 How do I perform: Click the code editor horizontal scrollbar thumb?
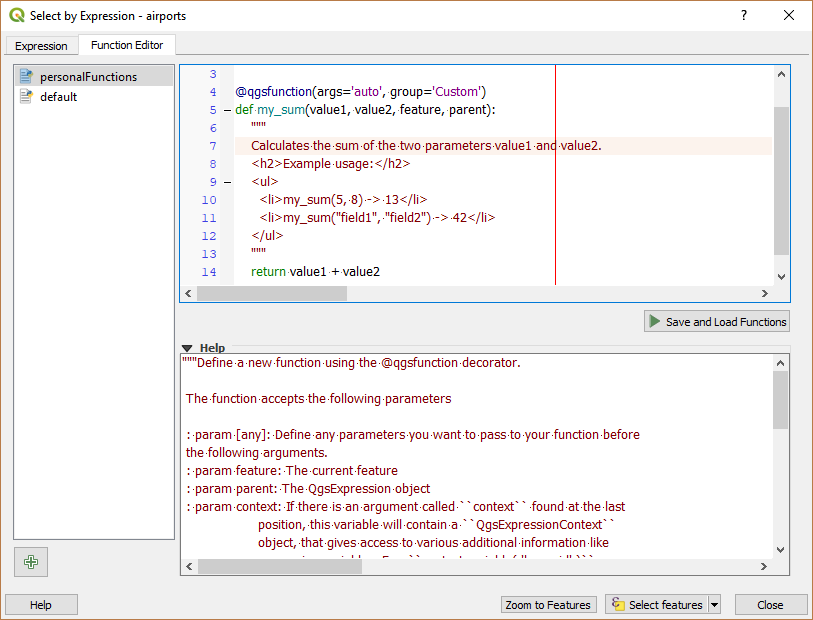point(271,294)
